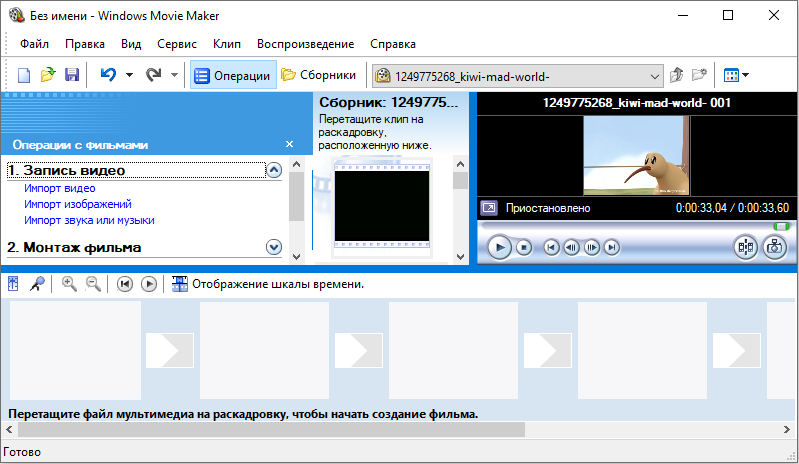Click the Импорт звука или музыки link

pyautogui.click(x=89, y=220)
